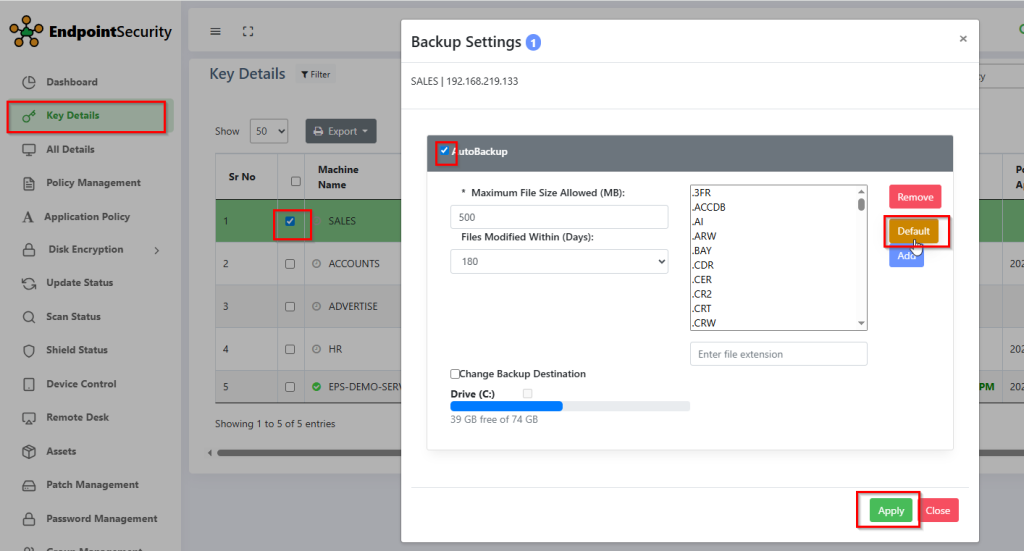Click the Disk Encryption lock icon

[29, 250]
